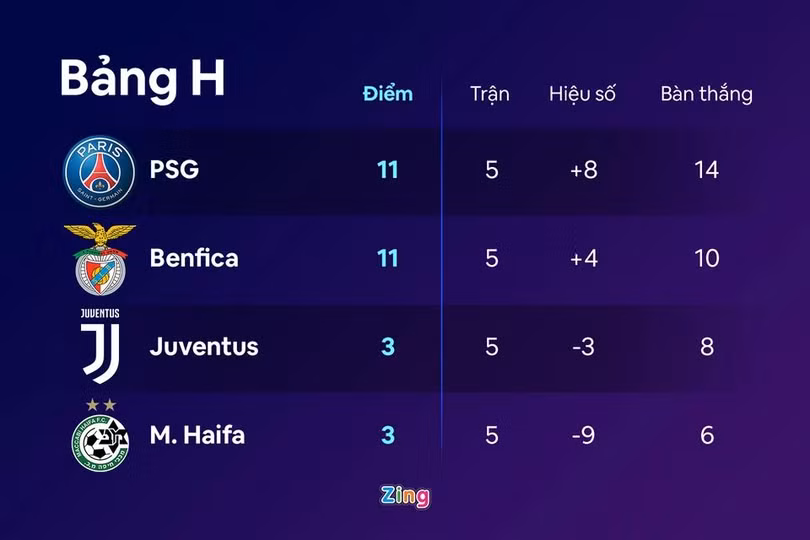The width and height of the screenshot is (810, 540).
Task: Select M. Haifa's goal difference -9
Action: coord(583,435)
